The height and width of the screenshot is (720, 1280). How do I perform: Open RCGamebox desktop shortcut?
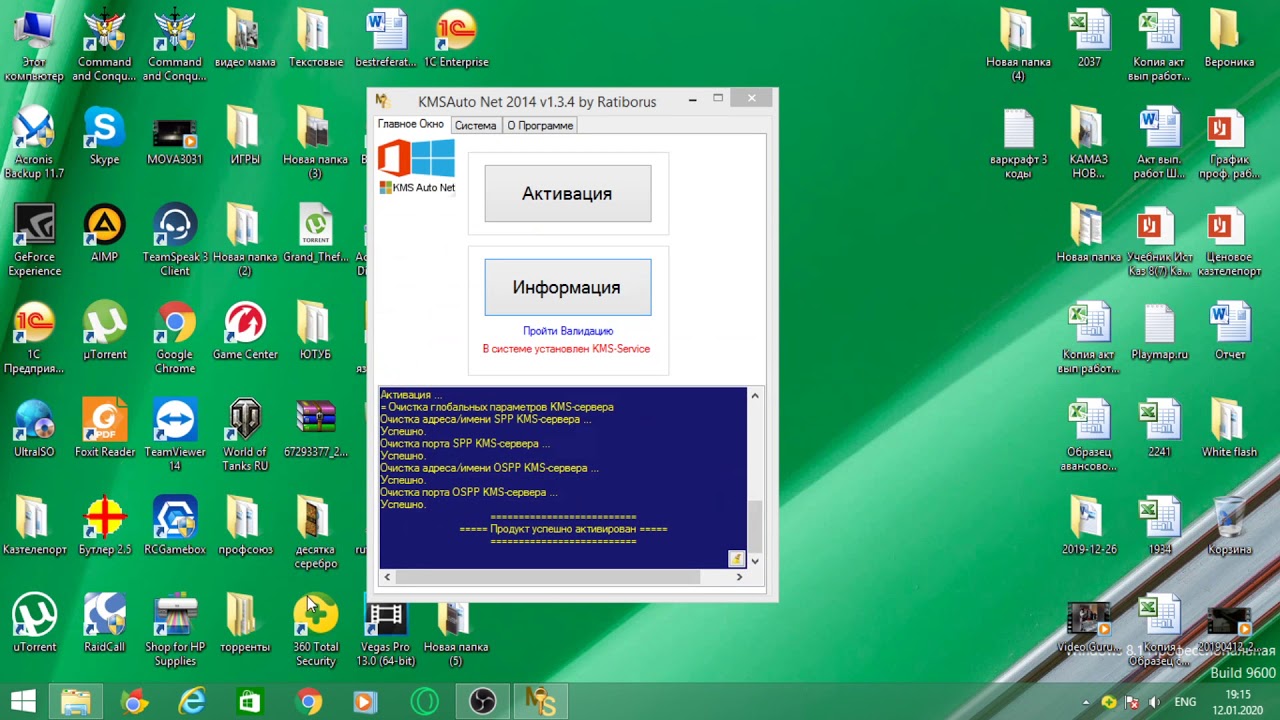click(175, 527)
